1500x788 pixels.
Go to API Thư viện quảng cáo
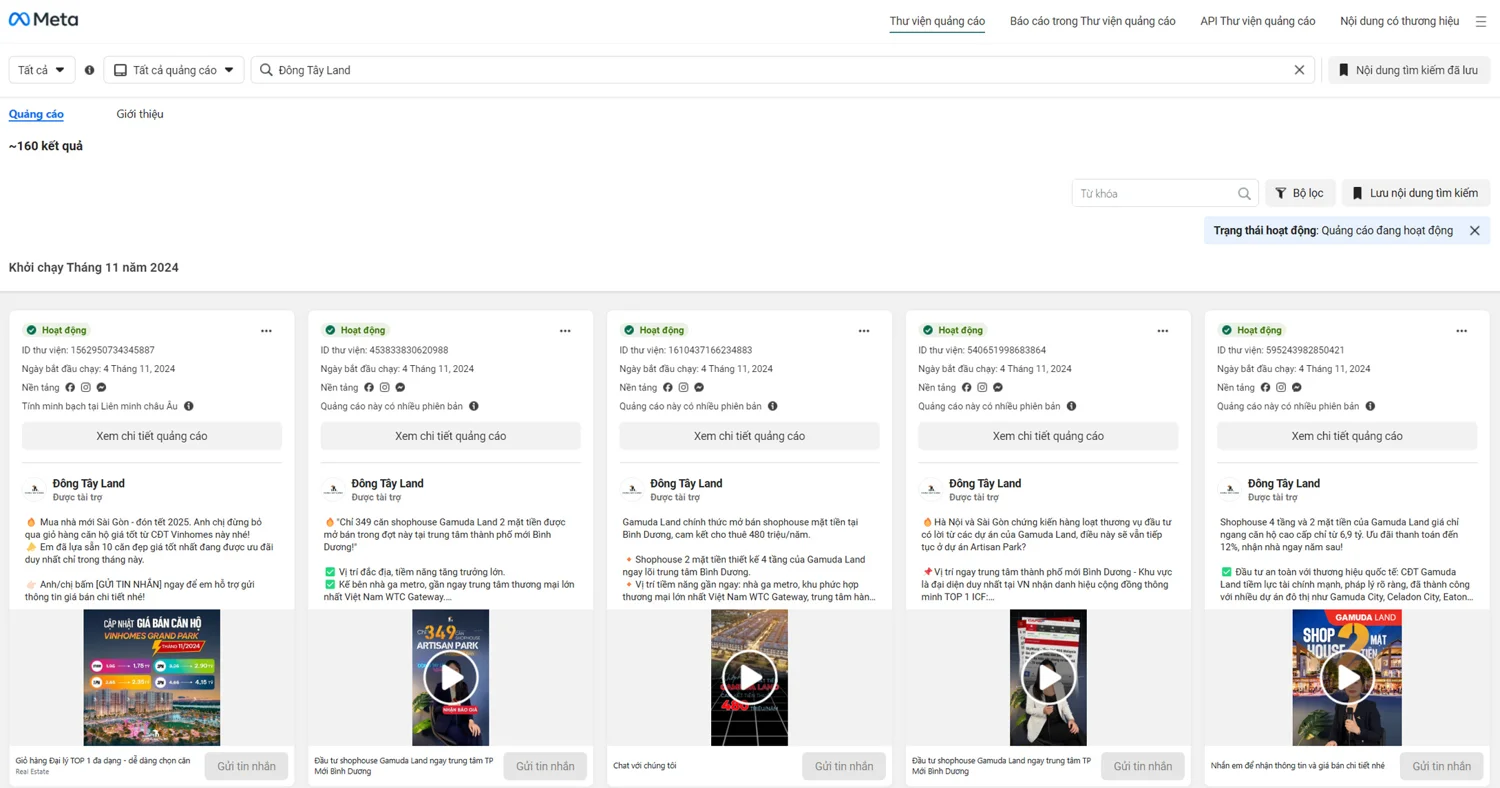pos(1257,21)
